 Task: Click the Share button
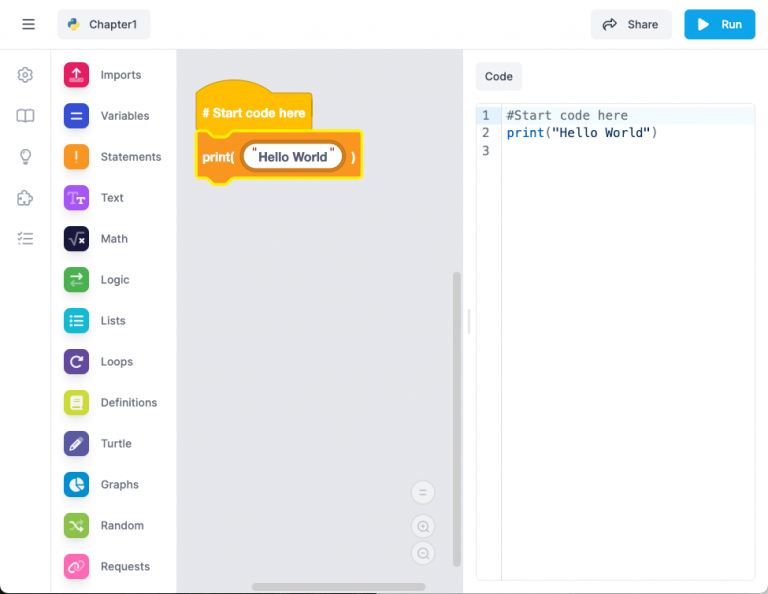point(630,24)
